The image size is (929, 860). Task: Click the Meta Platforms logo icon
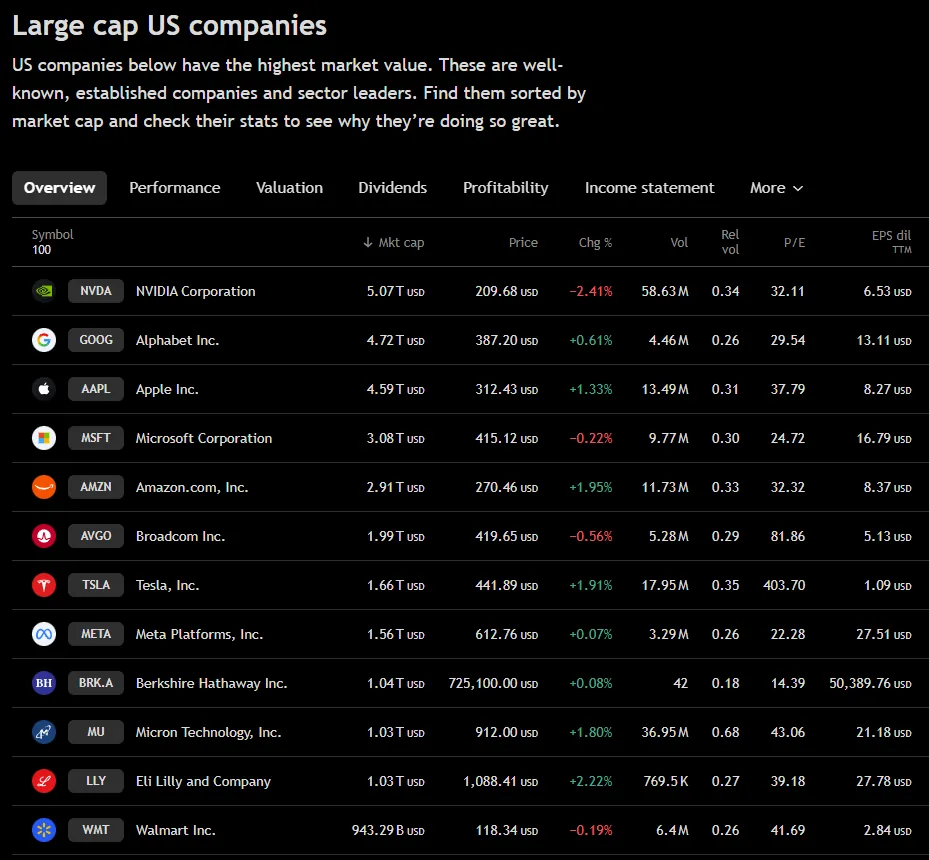(x=44, y=634)
